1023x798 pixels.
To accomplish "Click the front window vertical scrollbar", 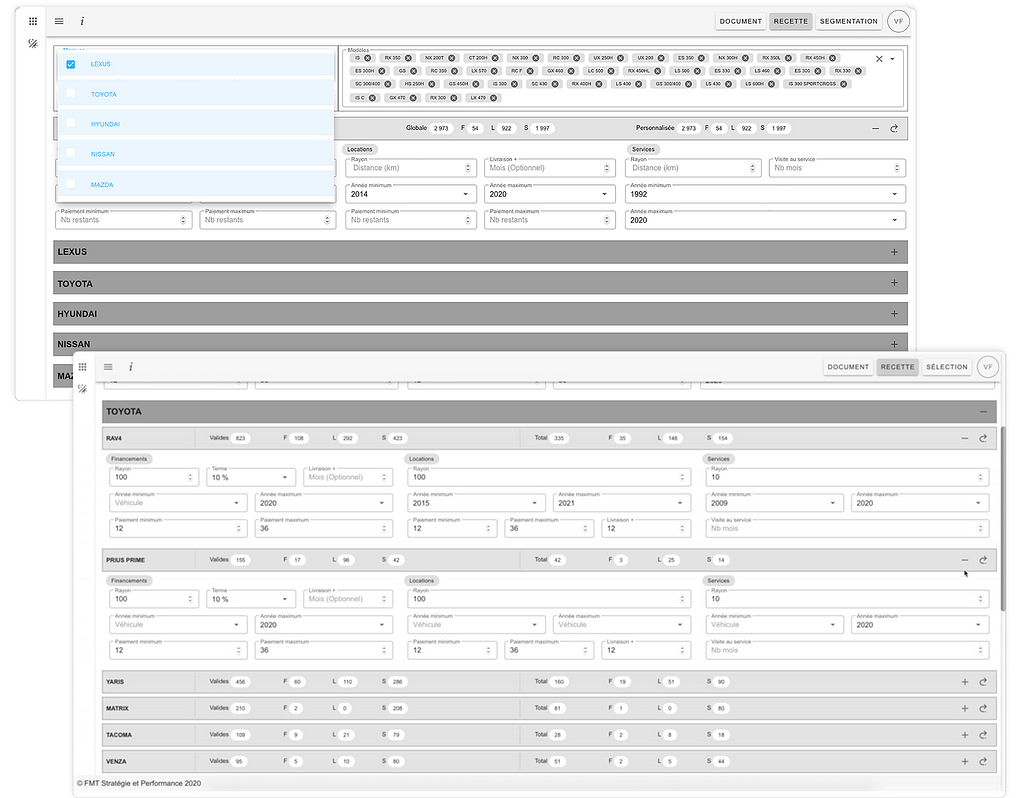I will pos(1003,519).
